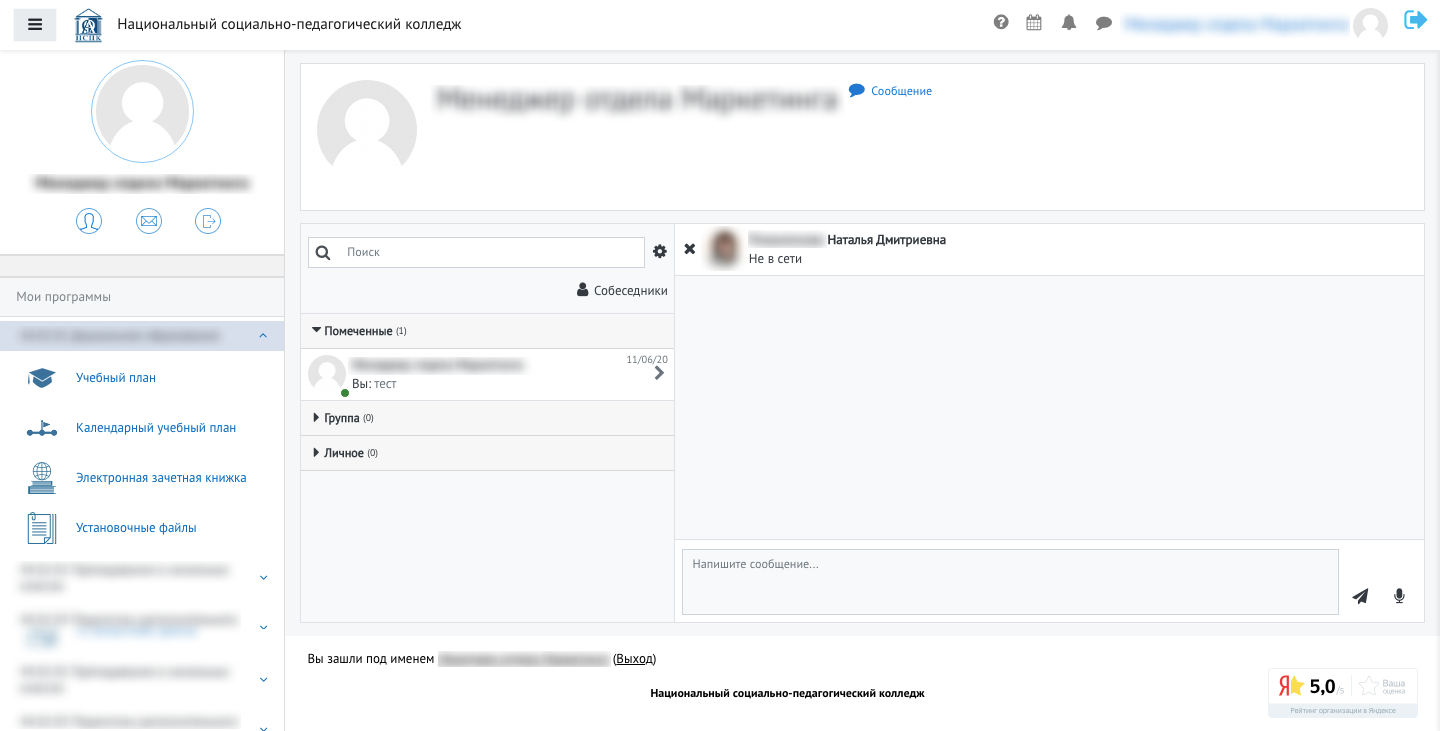Click the envelope icon under the profile photo

(x=149, y=221)
